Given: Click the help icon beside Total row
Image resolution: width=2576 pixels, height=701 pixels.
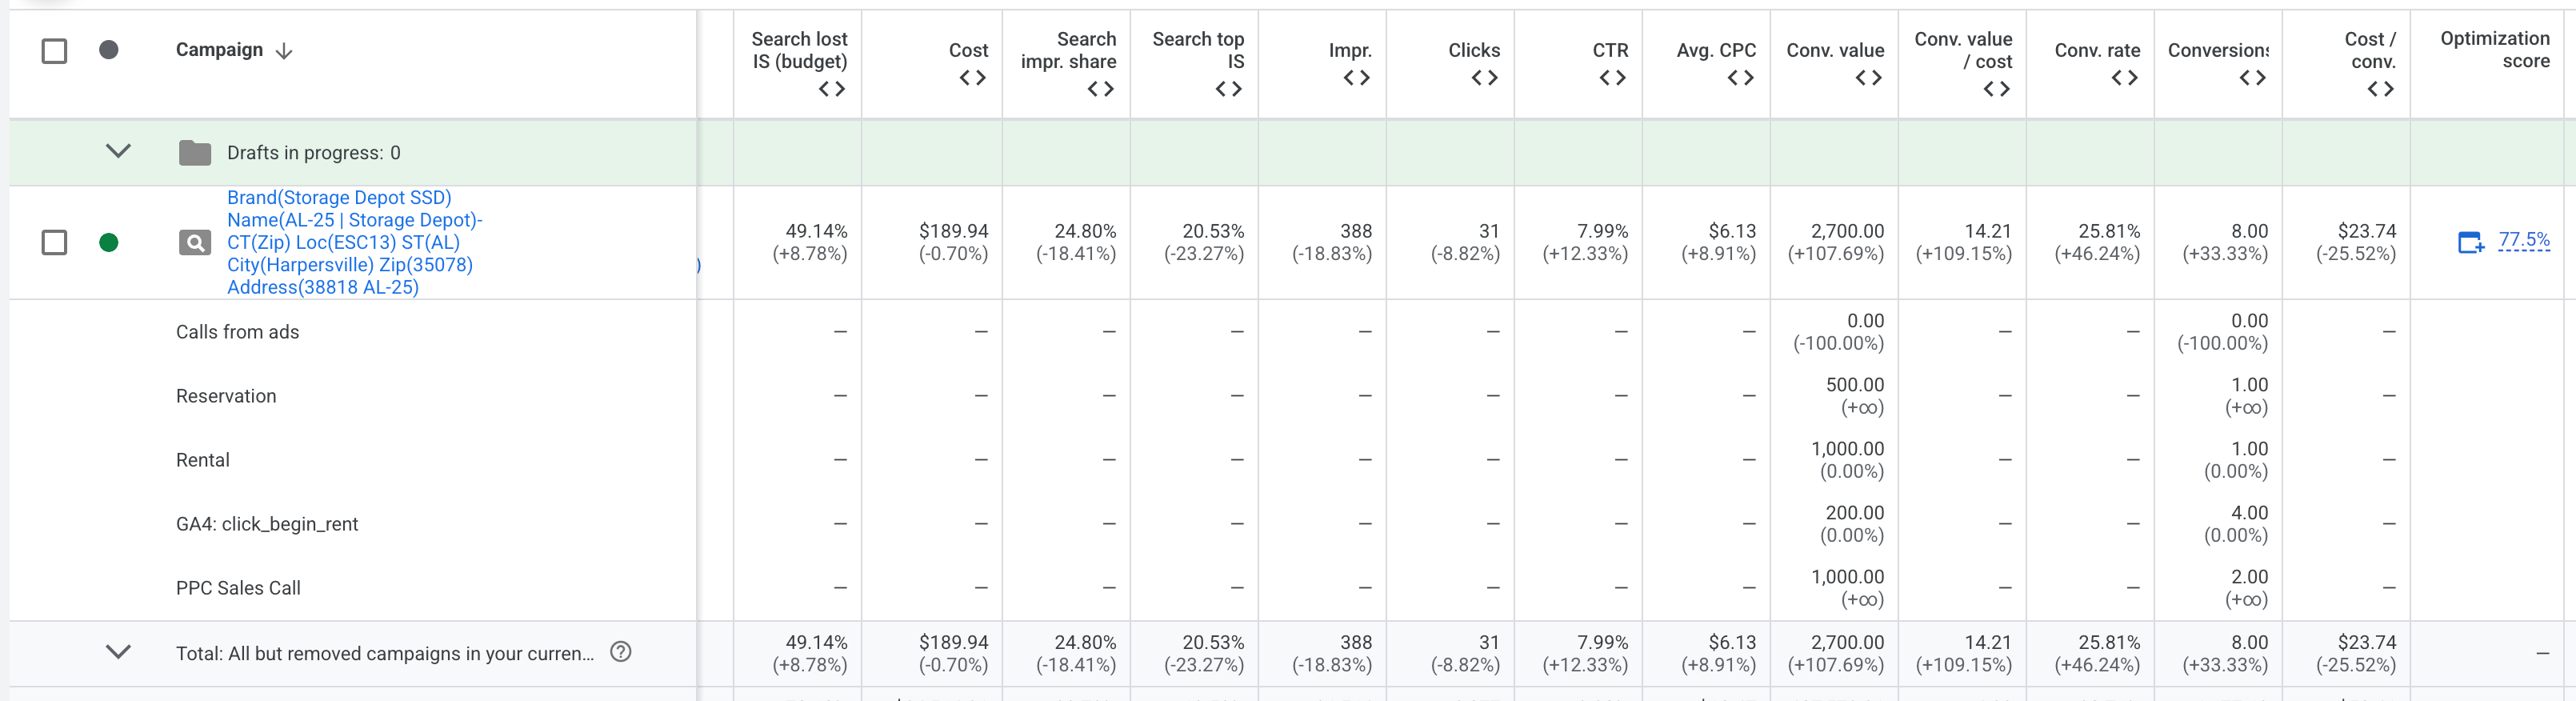Looking at the screenshot, I should tap(620, 653).
